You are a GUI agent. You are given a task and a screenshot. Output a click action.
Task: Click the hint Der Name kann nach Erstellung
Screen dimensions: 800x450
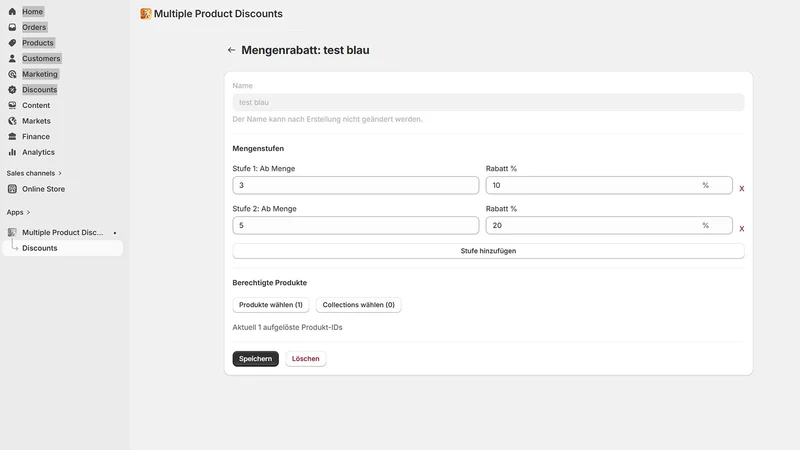pyautogui.click(x=328, y=119)
